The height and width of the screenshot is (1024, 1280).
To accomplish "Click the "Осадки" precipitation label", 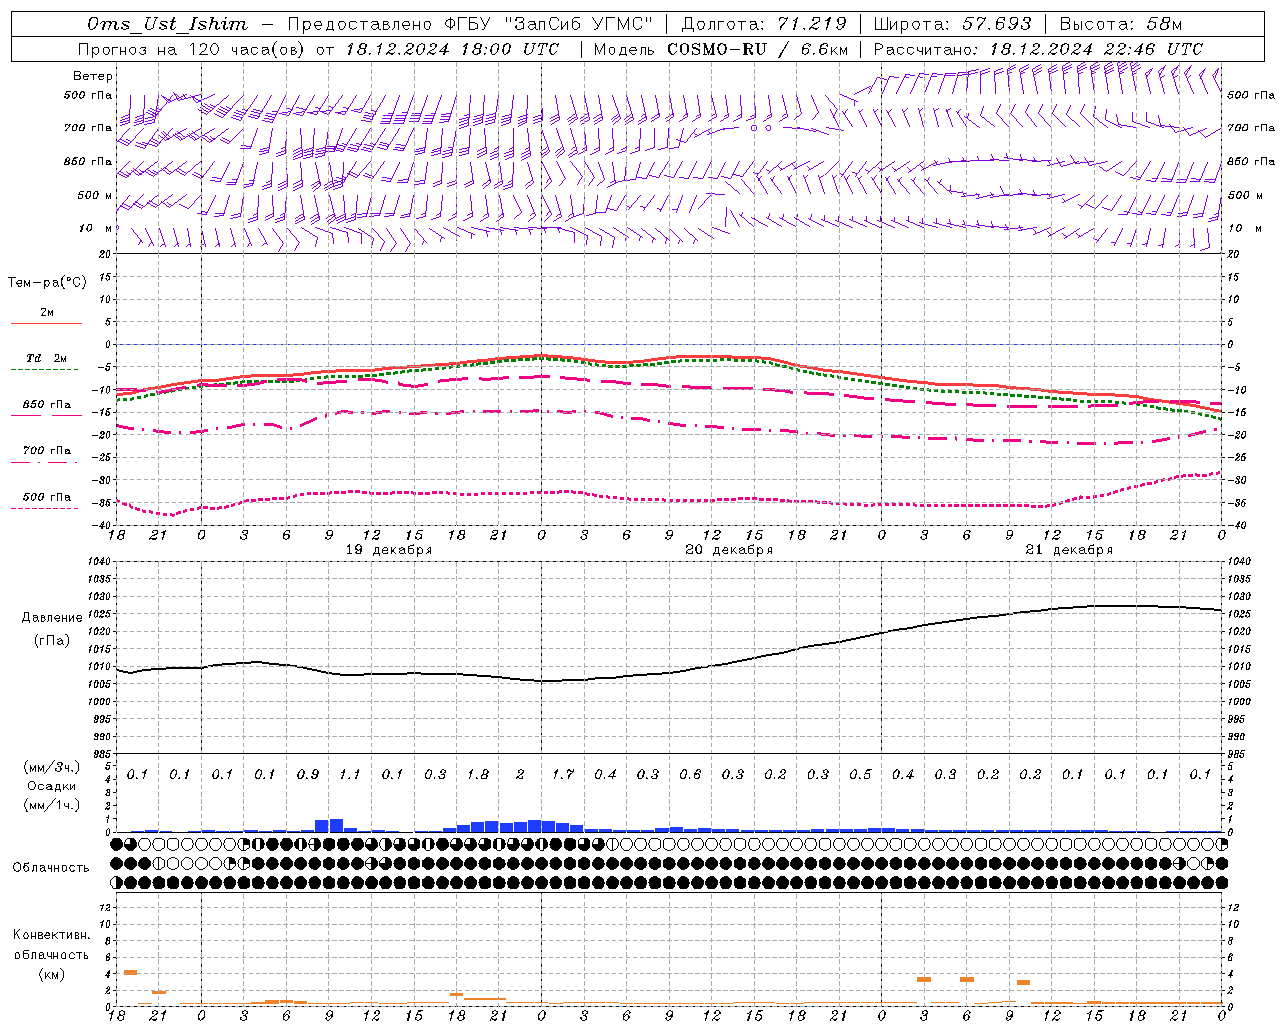I will point(52,786).
